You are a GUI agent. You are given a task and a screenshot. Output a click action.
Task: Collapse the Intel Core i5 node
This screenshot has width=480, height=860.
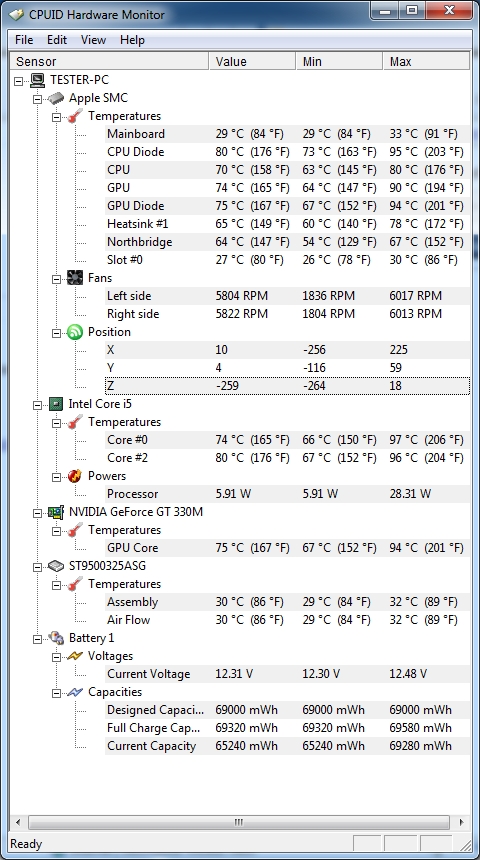[37, 405]
